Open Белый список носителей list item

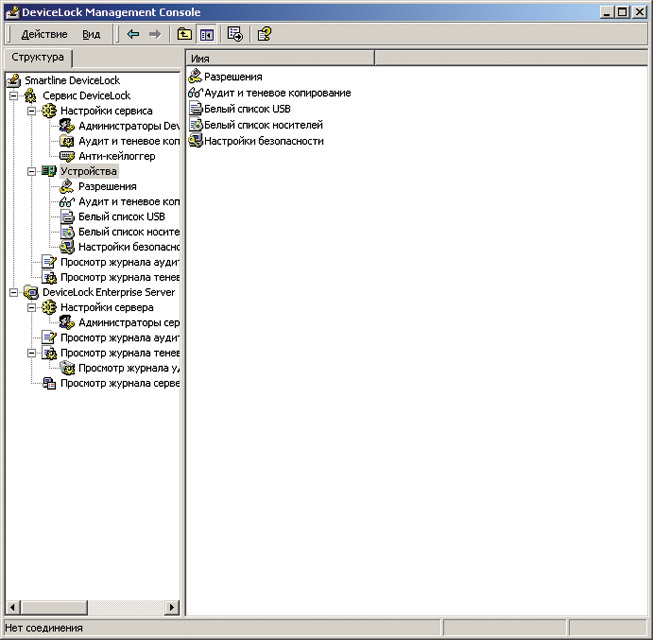(x=264, y=125)
